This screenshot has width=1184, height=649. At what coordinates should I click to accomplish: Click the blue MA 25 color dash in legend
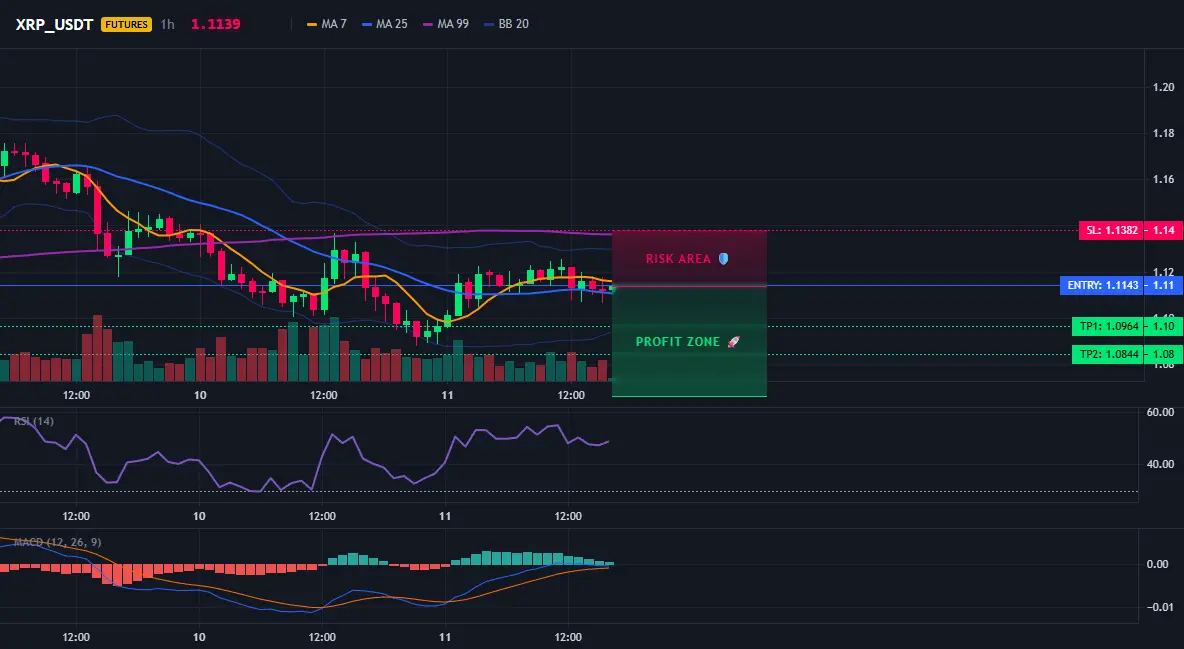point(367,24)
